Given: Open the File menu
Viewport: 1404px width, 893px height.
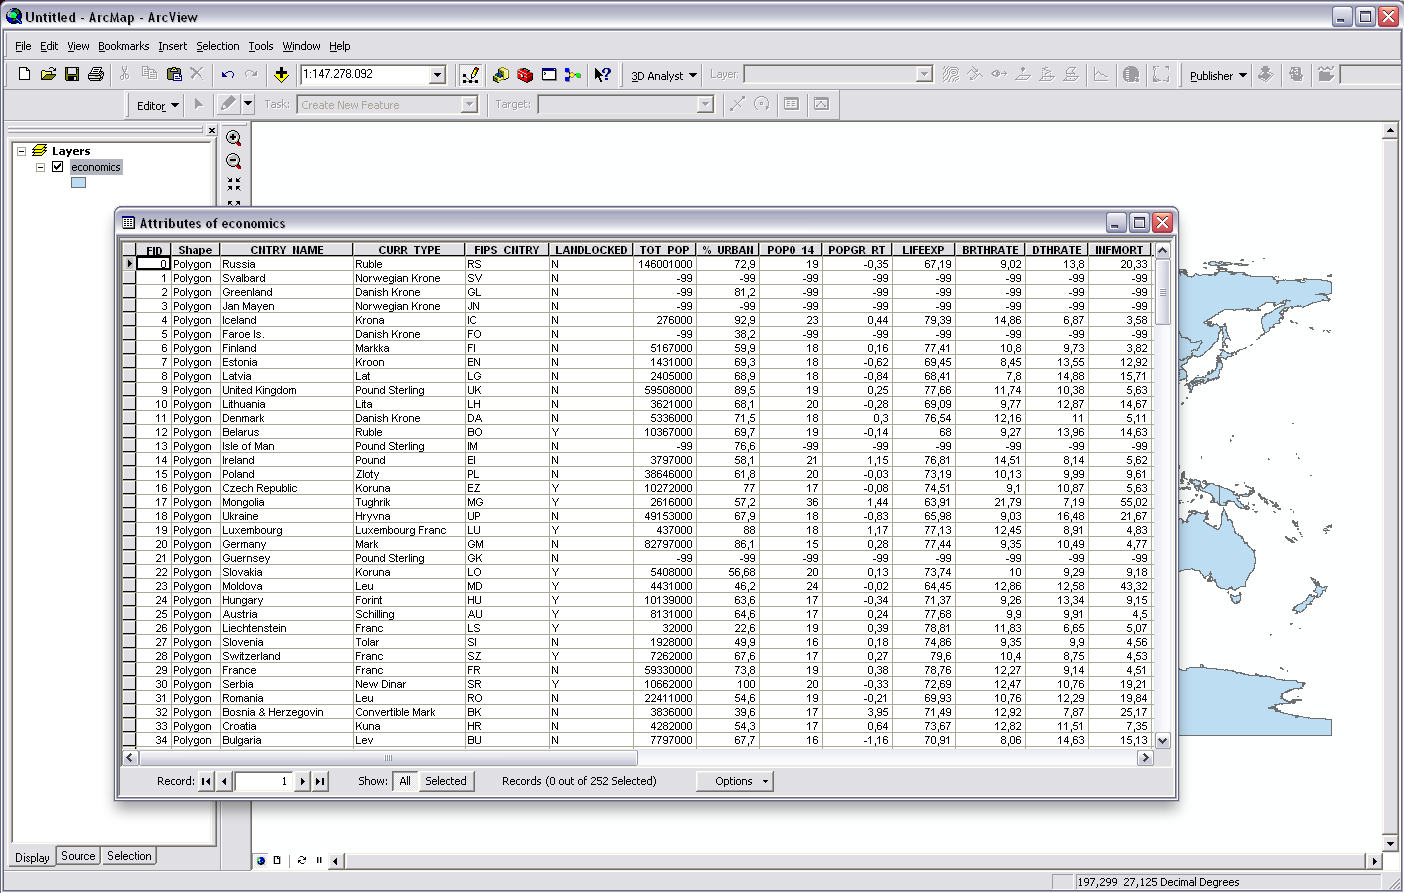Looking at the screenshot, I should (23, 46).
